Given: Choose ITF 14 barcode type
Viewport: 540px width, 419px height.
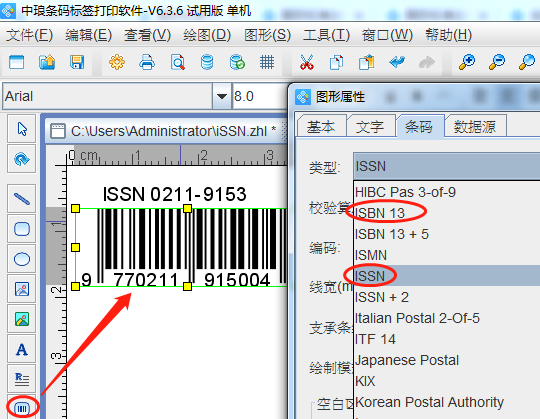Looking at the screenshot, I should pos(447,339).
